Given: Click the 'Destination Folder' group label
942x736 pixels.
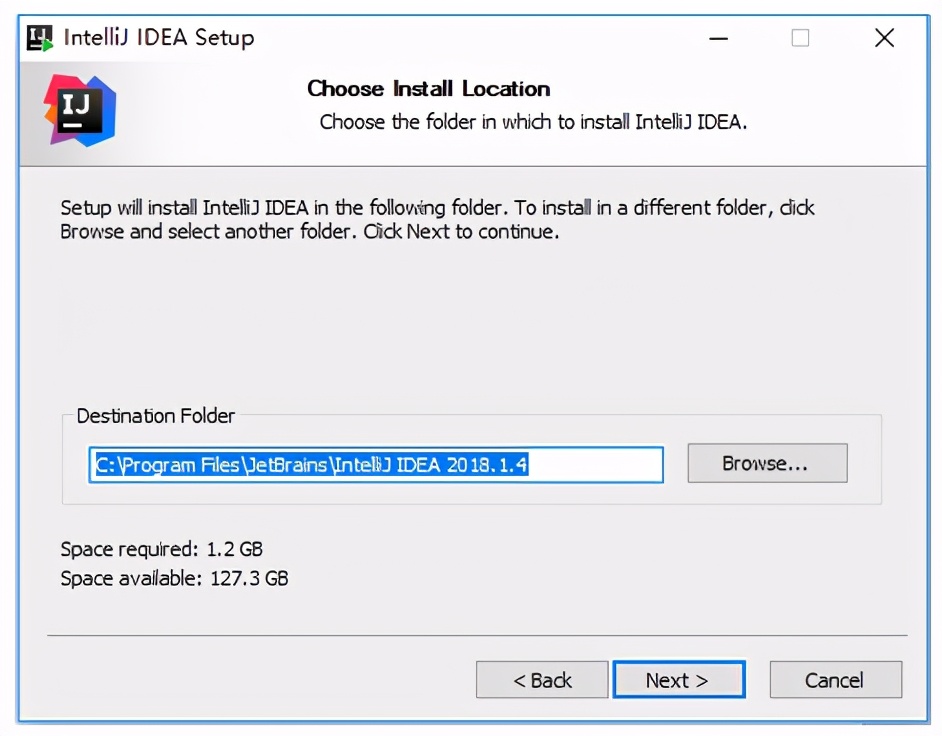Looking at the screenshot, I should 156,416.
